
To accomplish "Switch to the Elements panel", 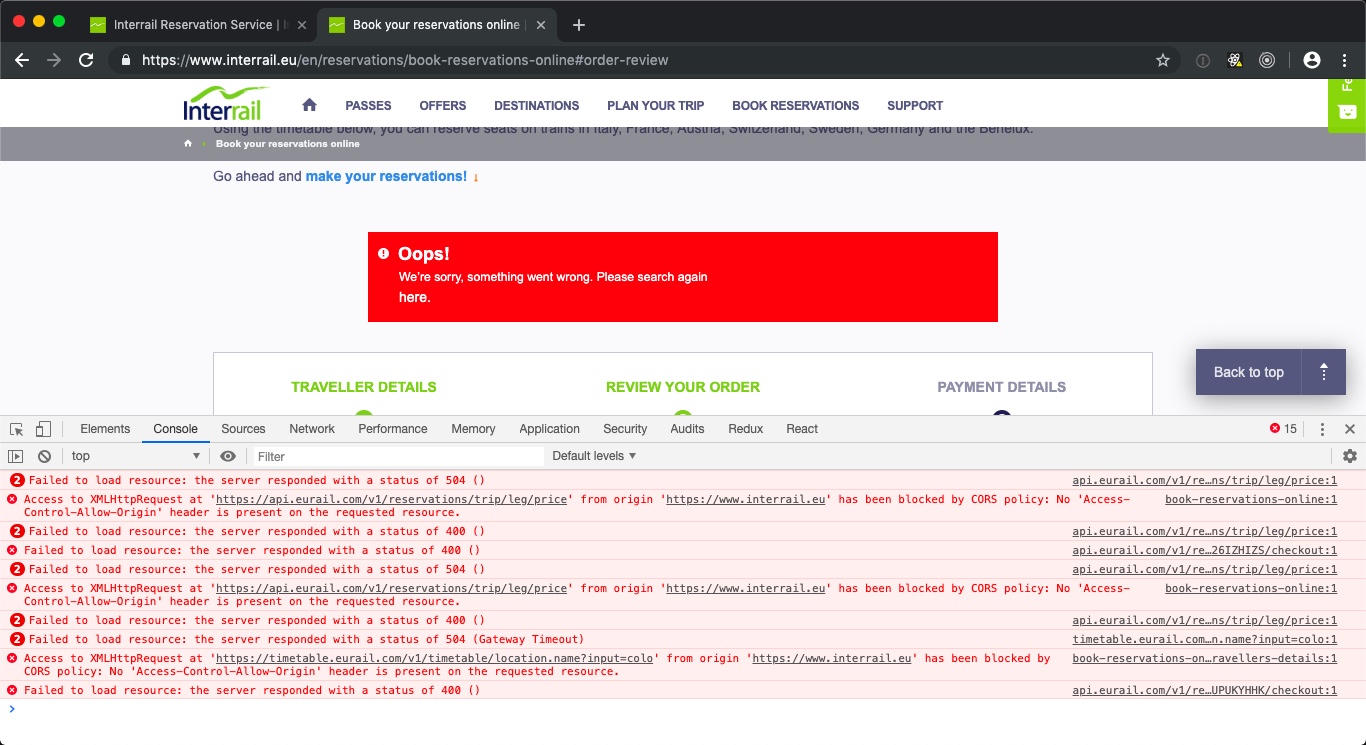I will click(x=105, y=429).
